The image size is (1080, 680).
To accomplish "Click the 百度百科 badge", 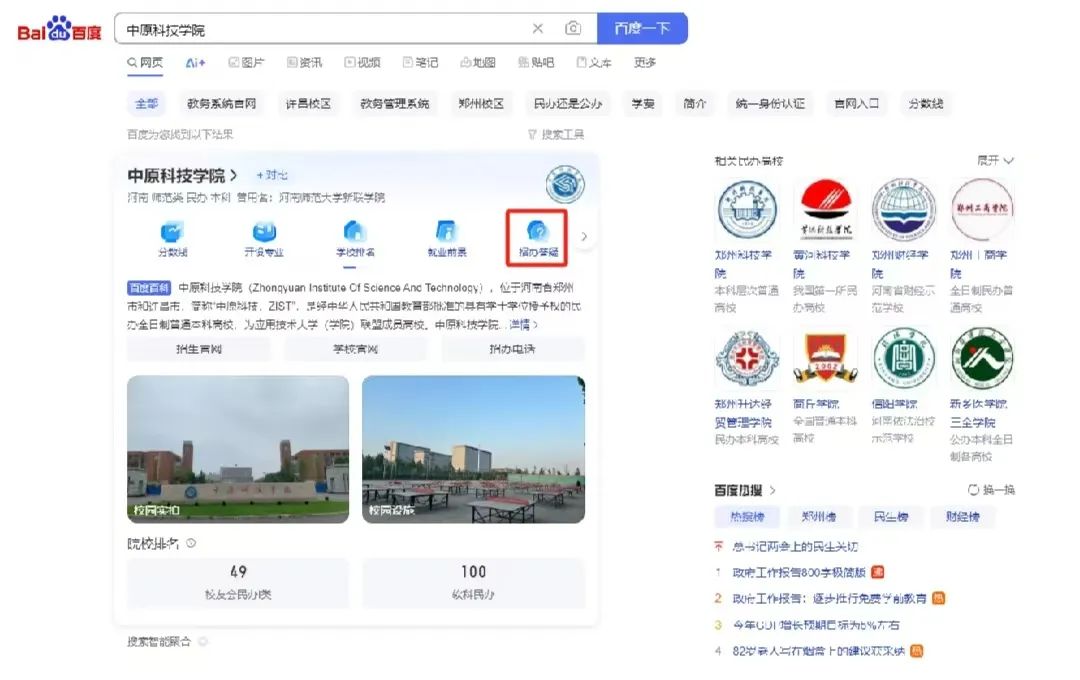I will (x=149, y=287).
